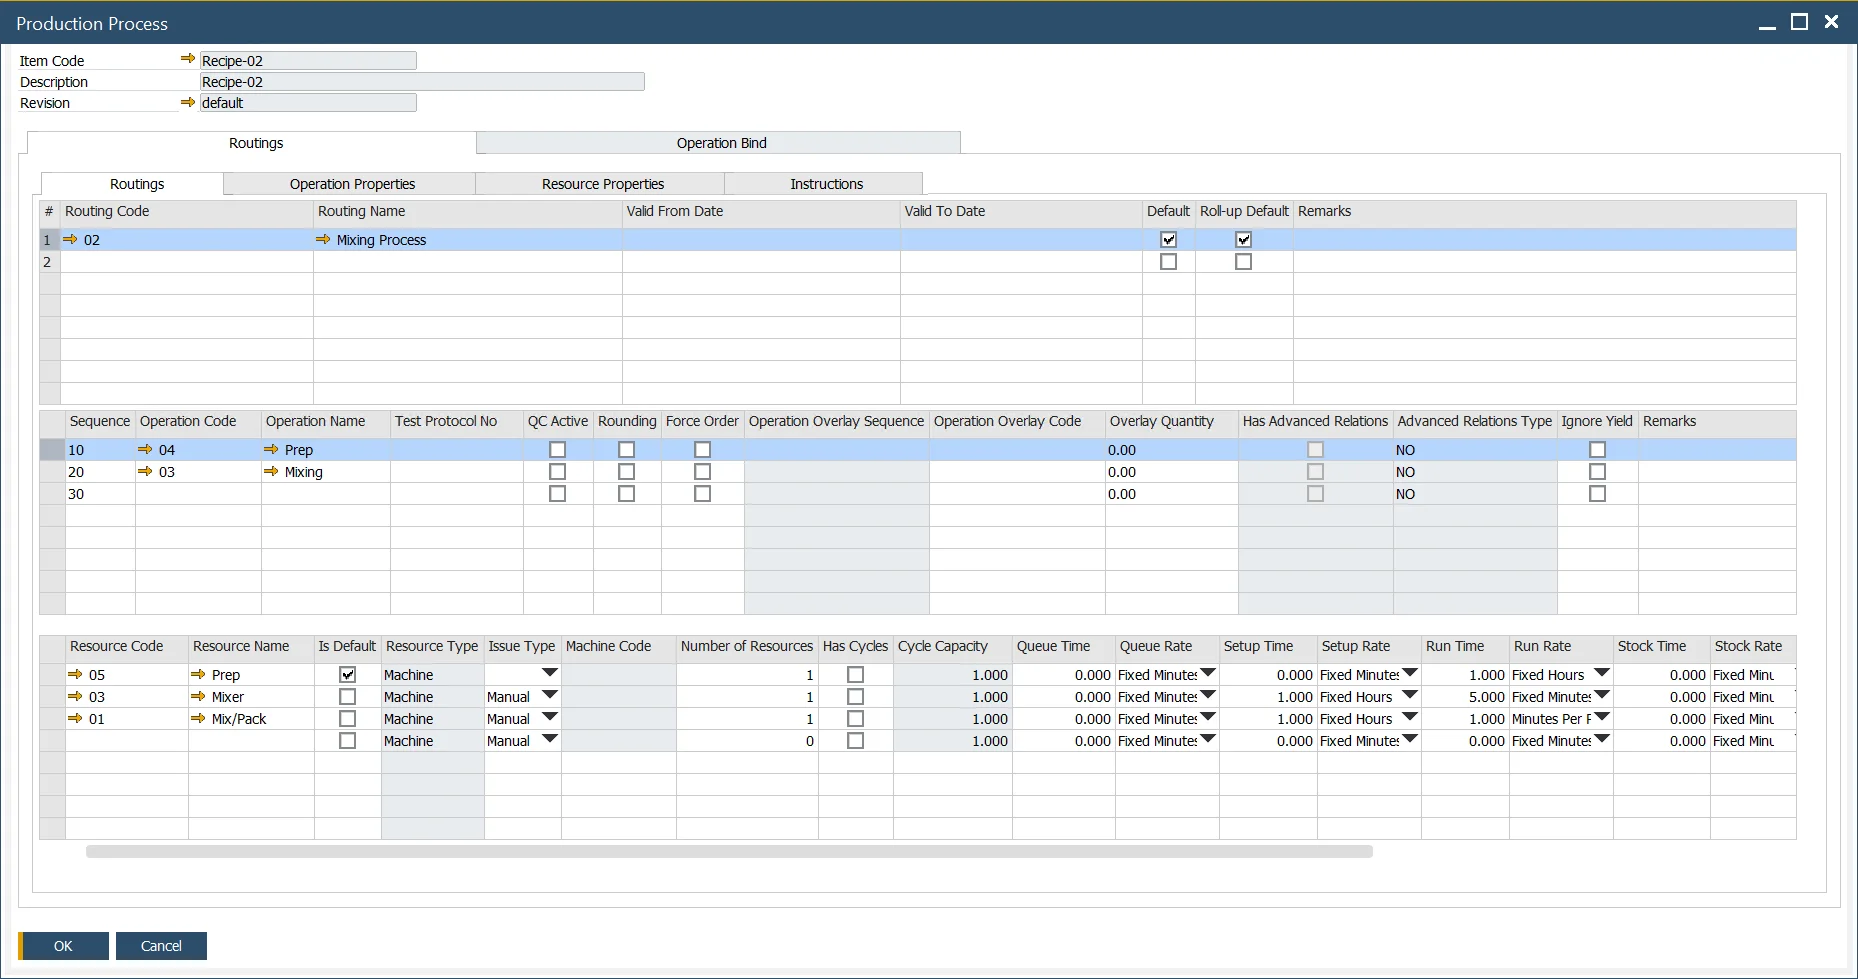Image resolution: width=1858 pixels, height=979 pixels.
Task: Click the link arrow next to Mixing operation name
Action: pyautogui.click(x=271, y=472)
